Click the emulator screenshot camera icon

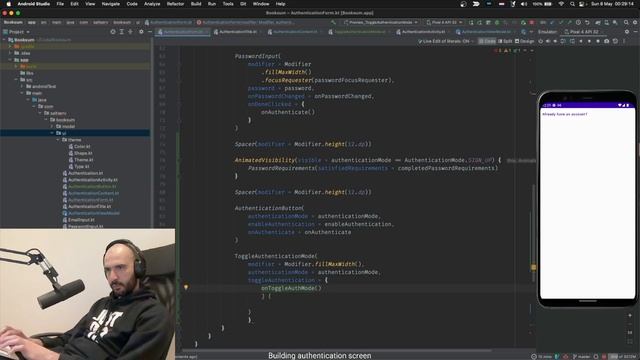(607, 41)
